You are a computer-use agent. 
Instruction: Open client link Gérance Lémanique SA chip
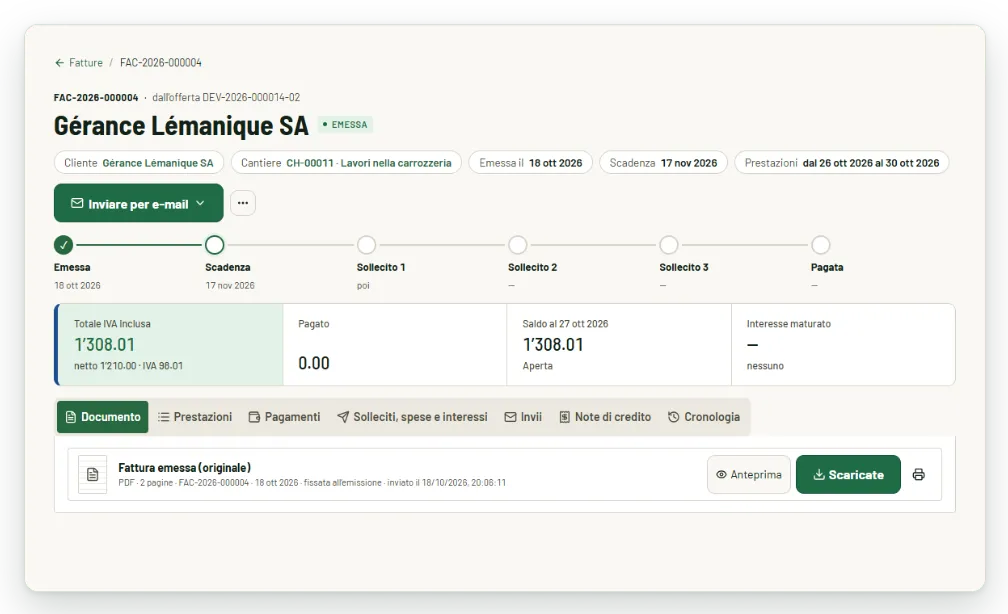(139, 163)
